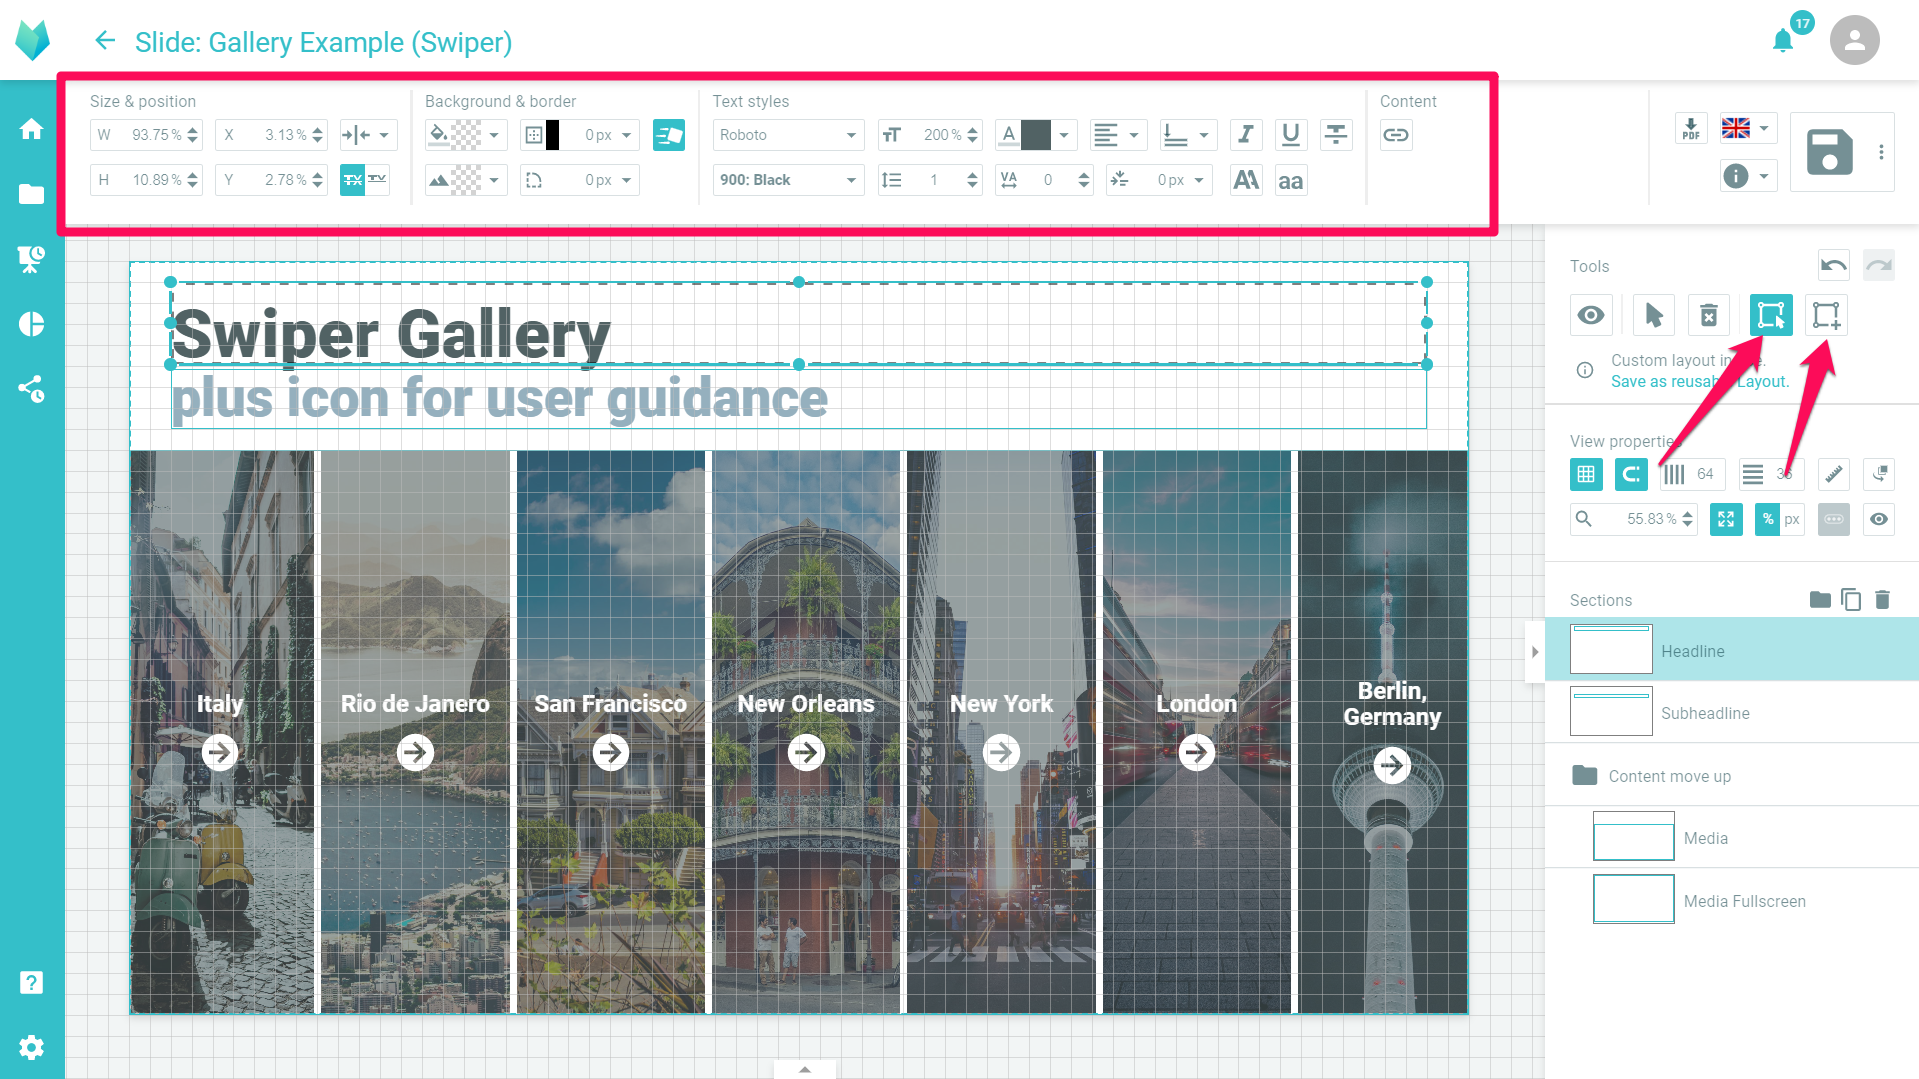Select the Media Fullscreen section
1919x1079 pixels.
(x=1732, y=900)
